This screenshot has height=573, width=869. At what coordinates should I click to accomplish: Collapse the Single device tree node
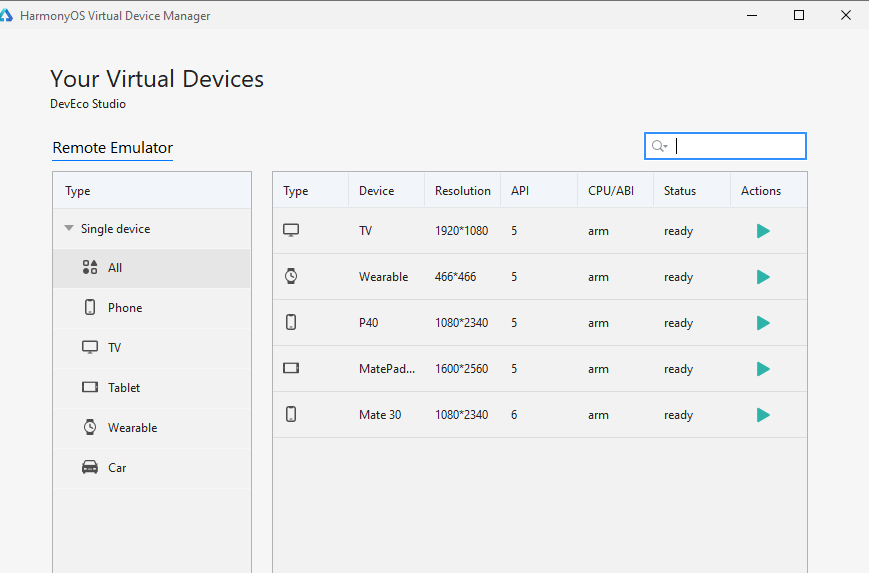tap(69, 229)
